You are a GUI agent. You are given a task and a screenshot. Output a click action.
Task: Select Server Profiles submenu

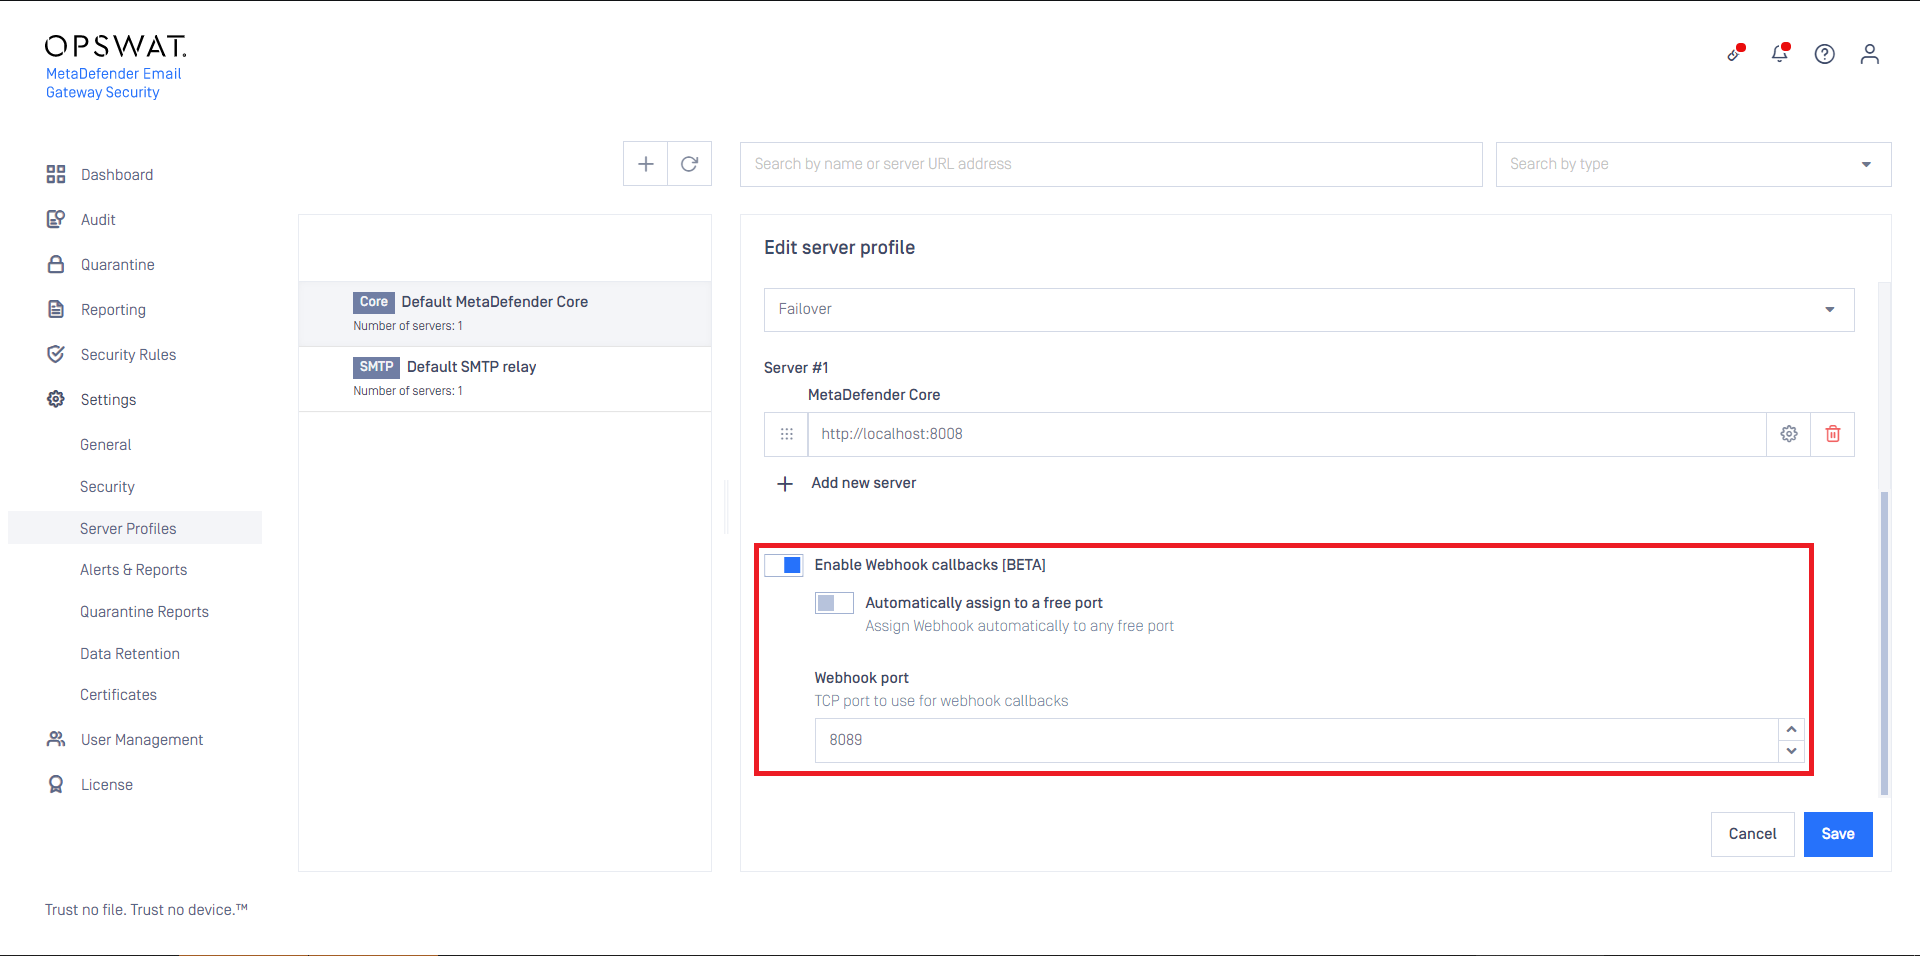pyautogui.click(x=135, y=528)
